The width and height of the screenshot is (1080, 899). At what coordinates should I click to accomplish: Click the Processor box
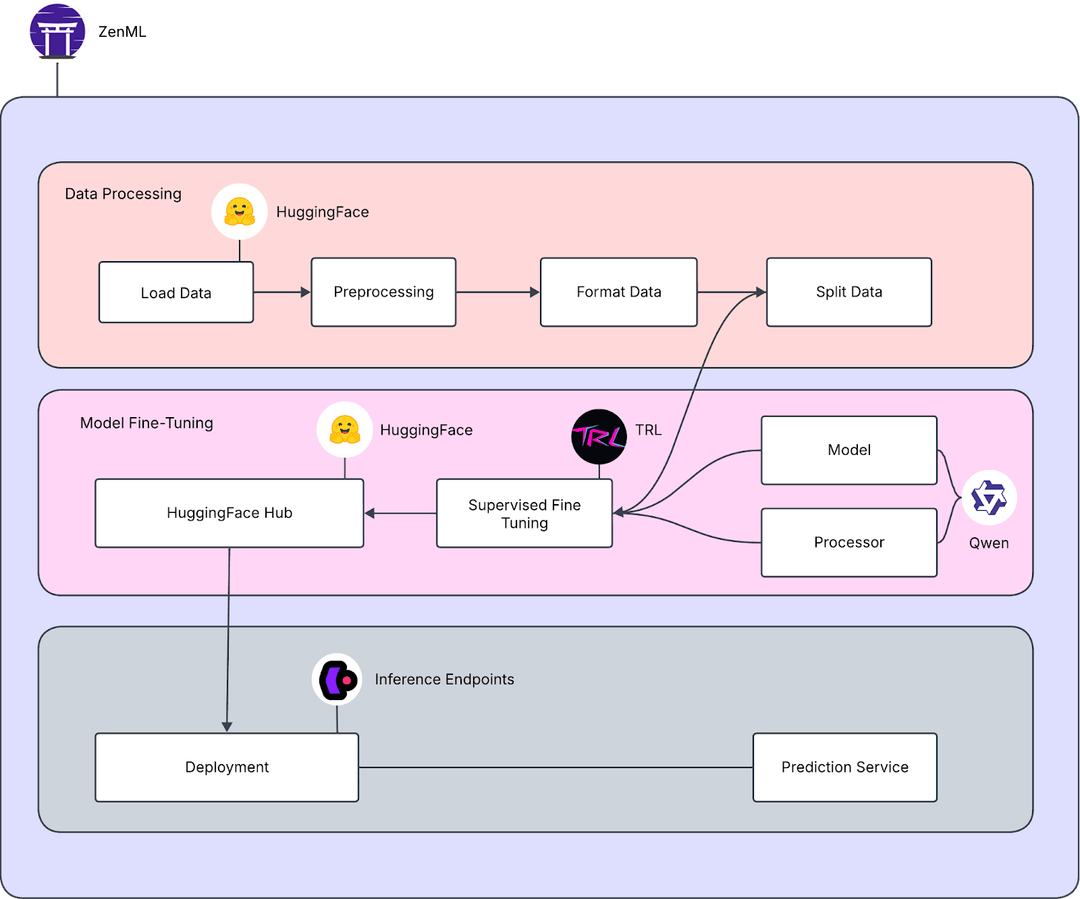pyautogui.click(x=849, y=542)
